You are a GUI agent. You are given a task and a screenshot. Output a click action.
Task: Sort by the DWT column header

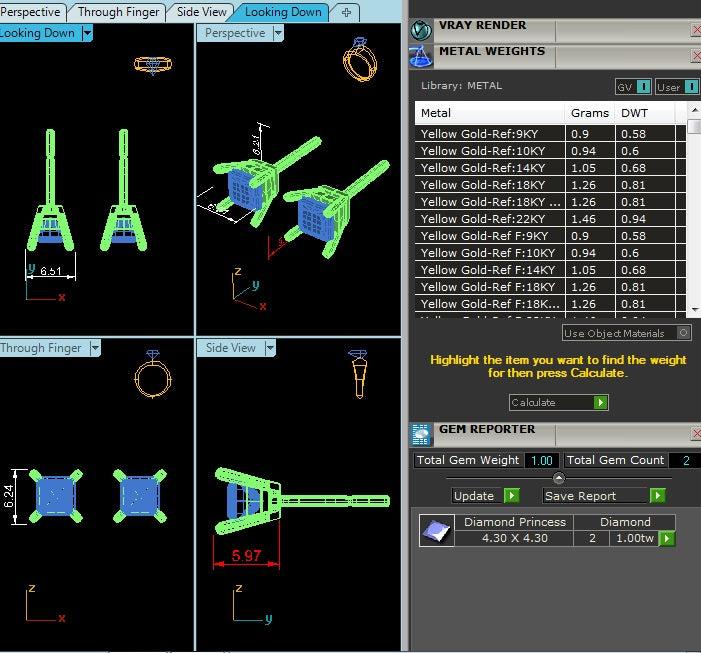pos(645,113)
